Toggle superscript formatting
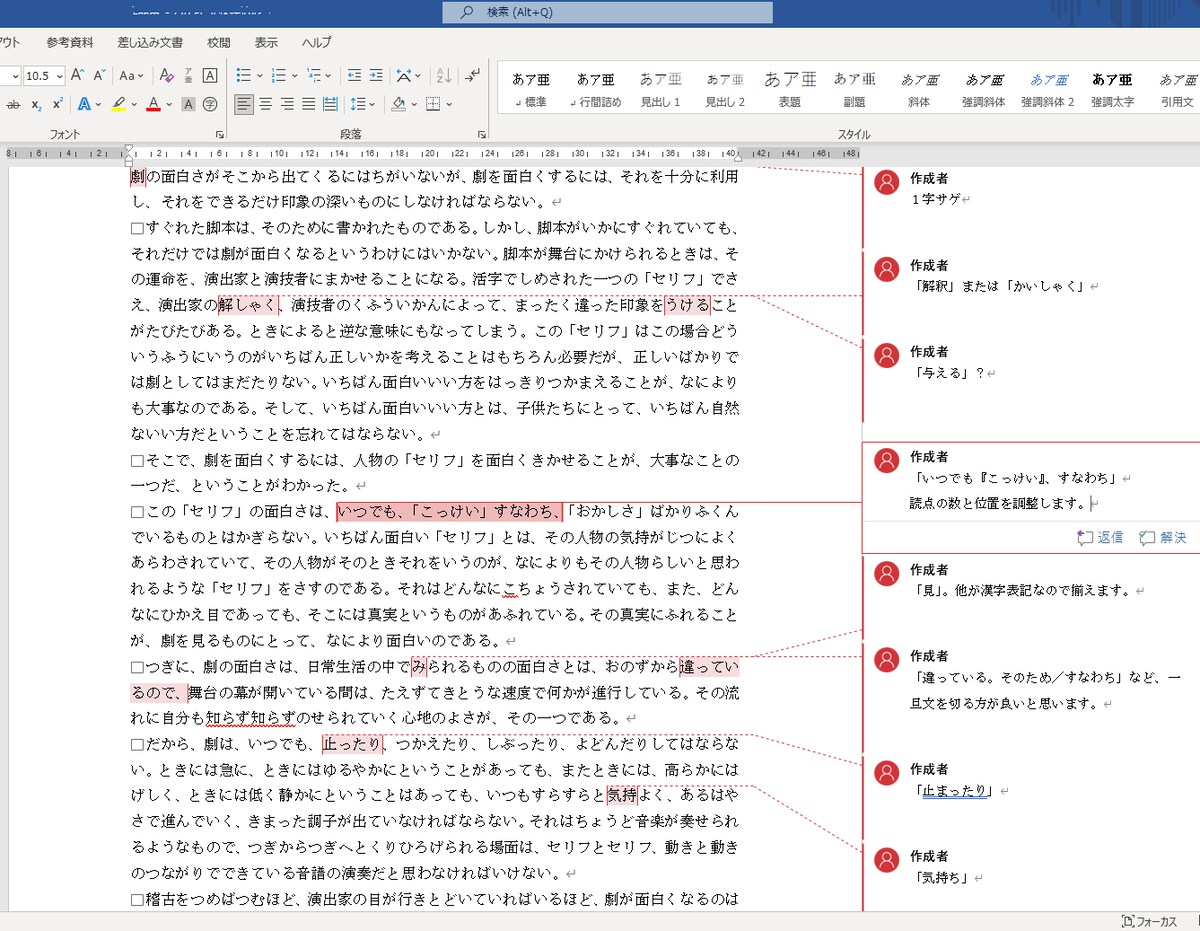The height and width of the screenshot is (931, 1200). point(58,104)
